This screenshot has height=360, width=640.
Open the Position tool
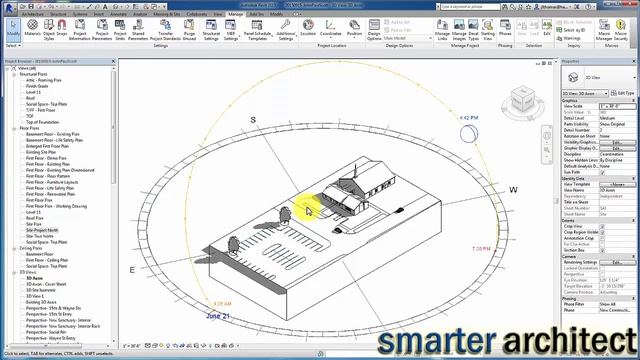[354, 28]
